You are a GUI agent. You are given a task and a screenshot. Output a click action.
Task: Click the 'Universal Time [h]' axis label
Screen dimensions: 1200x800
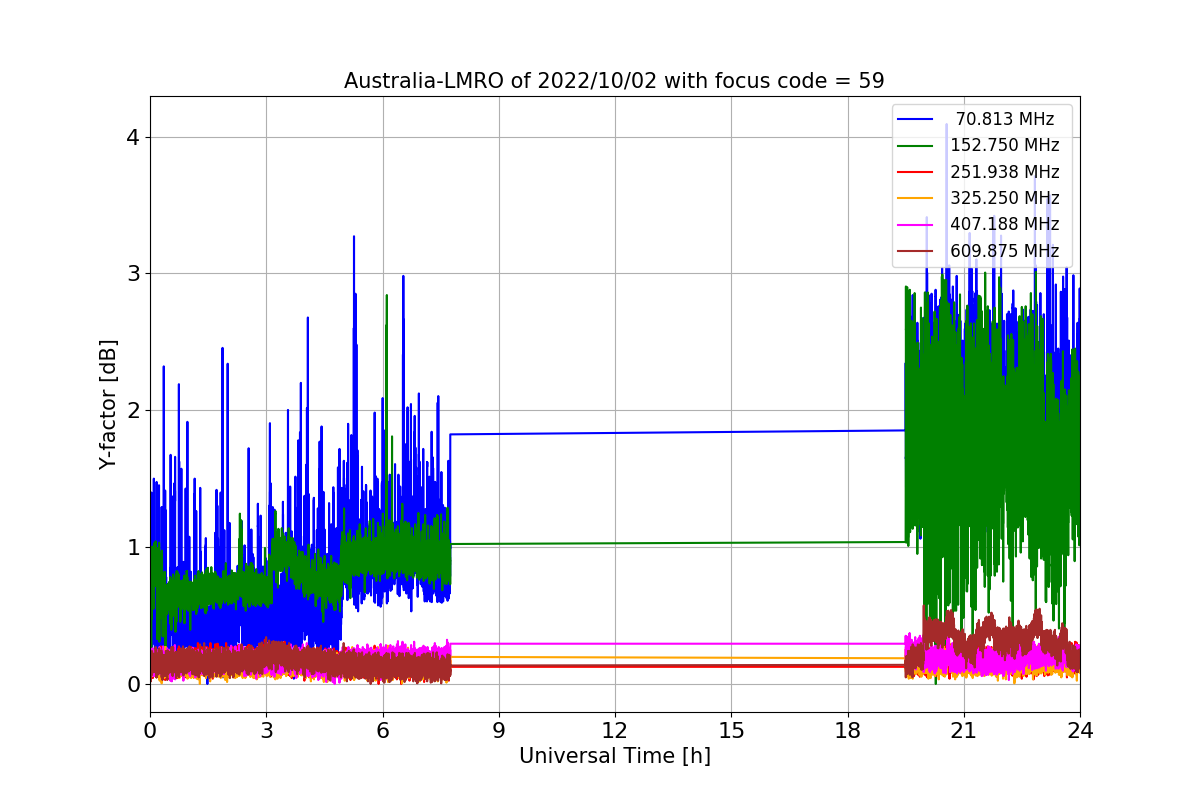point(615,757)
